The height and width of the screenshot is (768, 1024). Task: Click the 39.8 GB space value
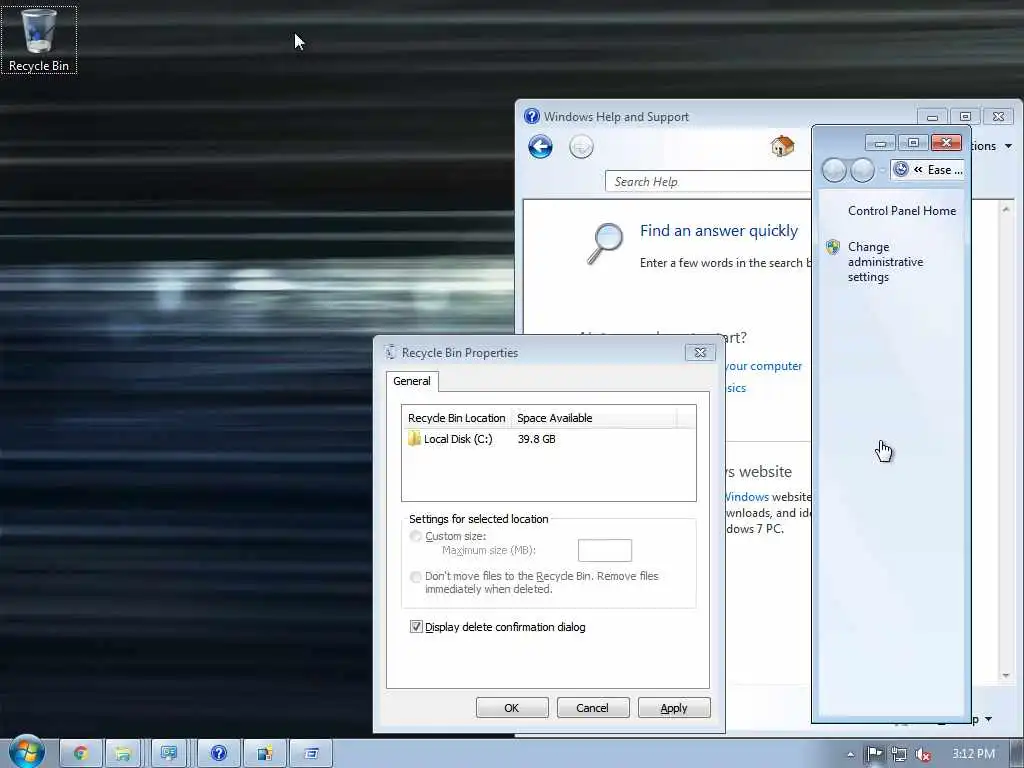[x=536, y=439]
